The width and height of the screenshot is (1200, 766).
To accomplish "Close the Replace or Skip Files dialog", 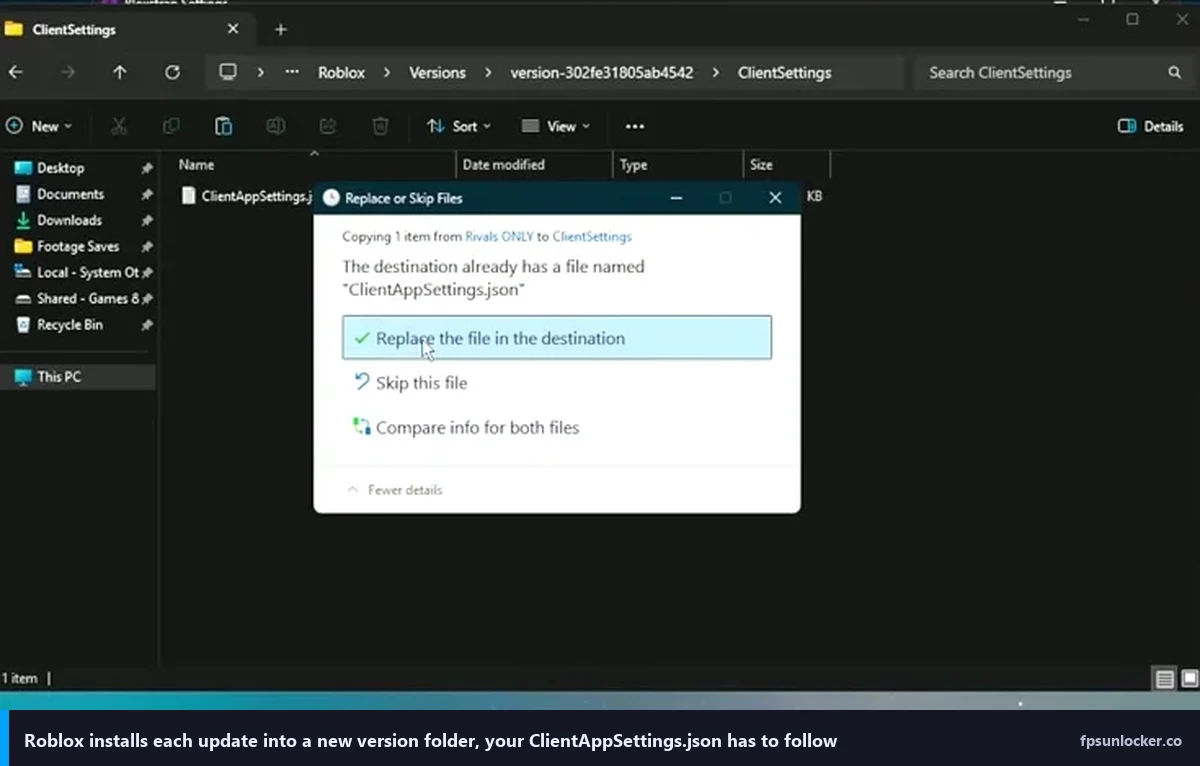I will pos(775,198).
